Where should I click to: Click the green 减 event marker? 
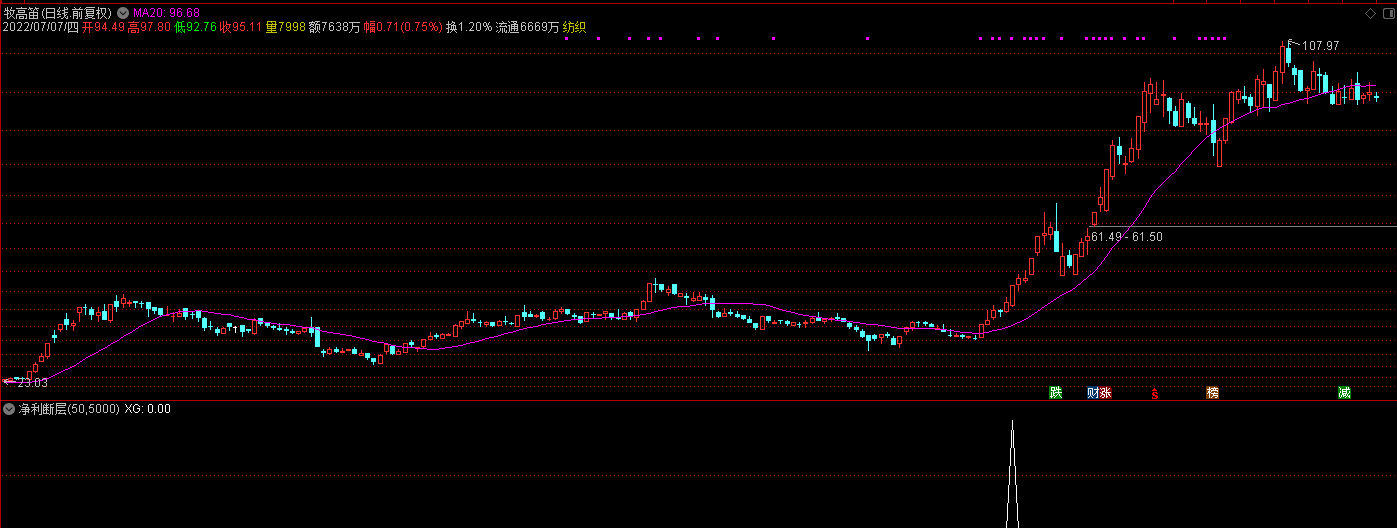coord(1344,392)
